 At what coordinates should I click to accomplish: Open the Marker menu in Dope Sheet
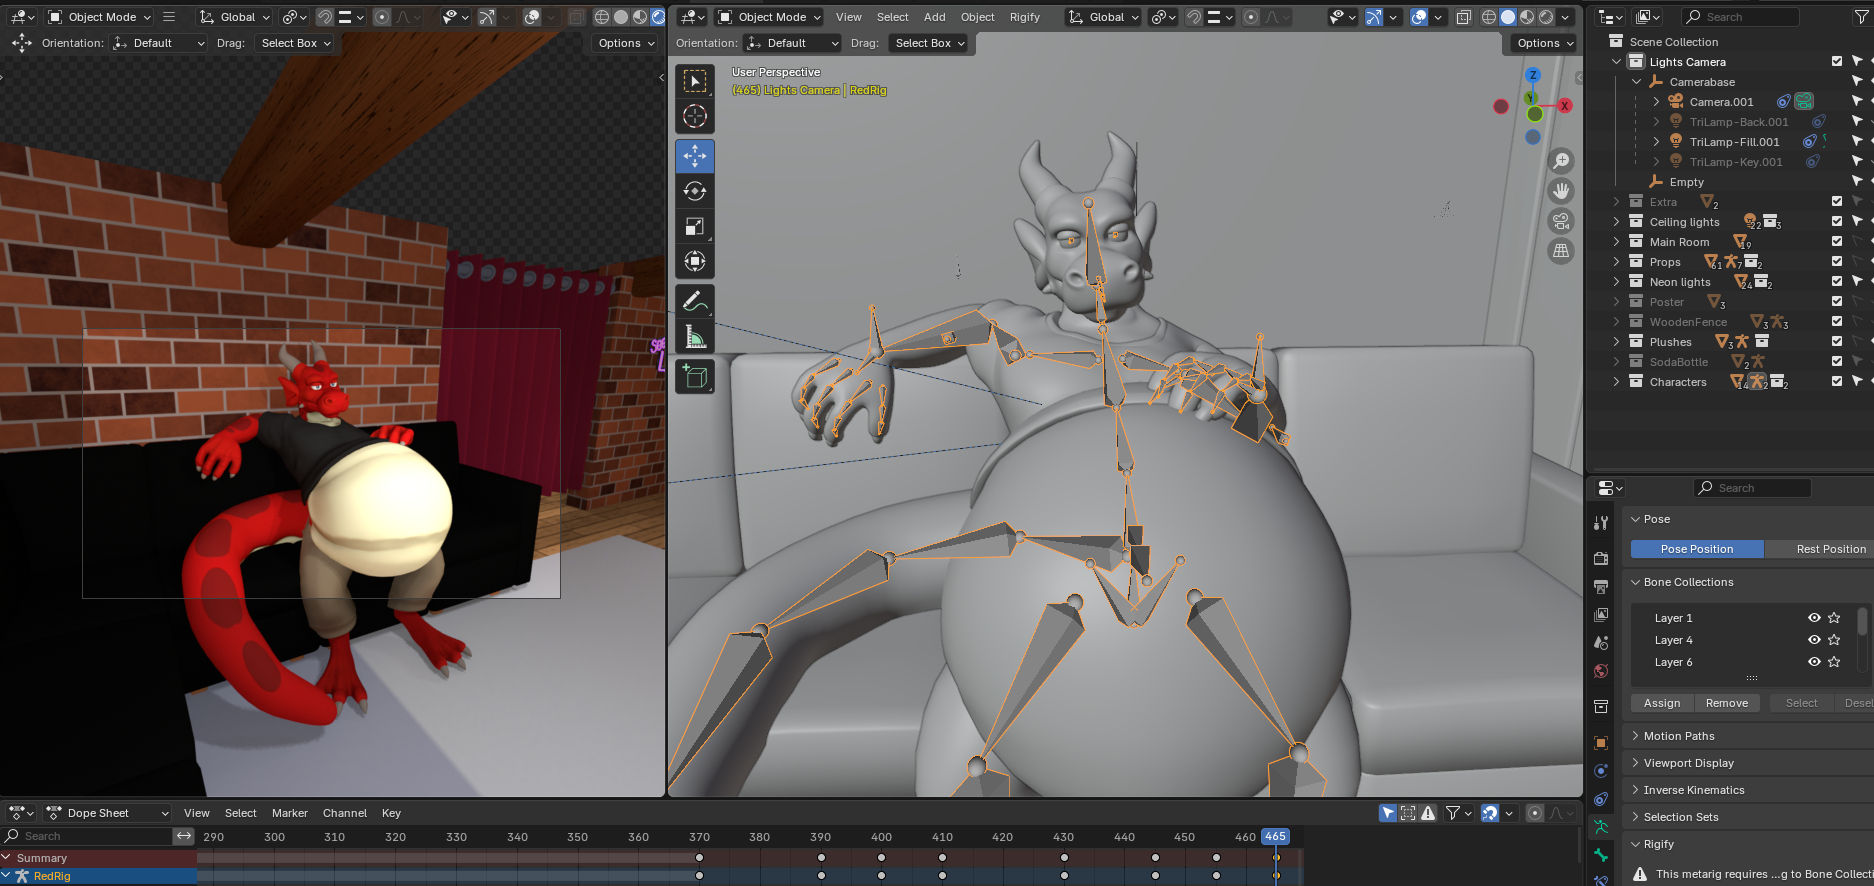(289, 813)
